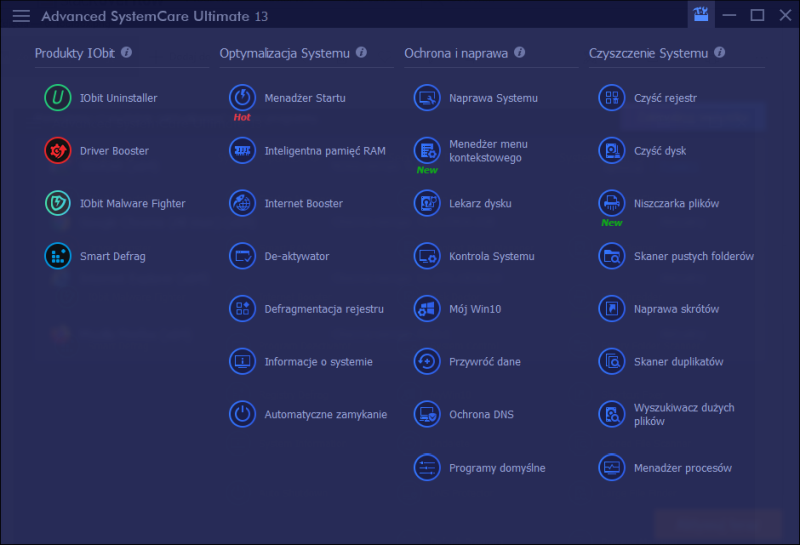Click info icon beside Optymalizacja Systemu
800x545 pixels.
pyautogui.click(x=361, y=53)
